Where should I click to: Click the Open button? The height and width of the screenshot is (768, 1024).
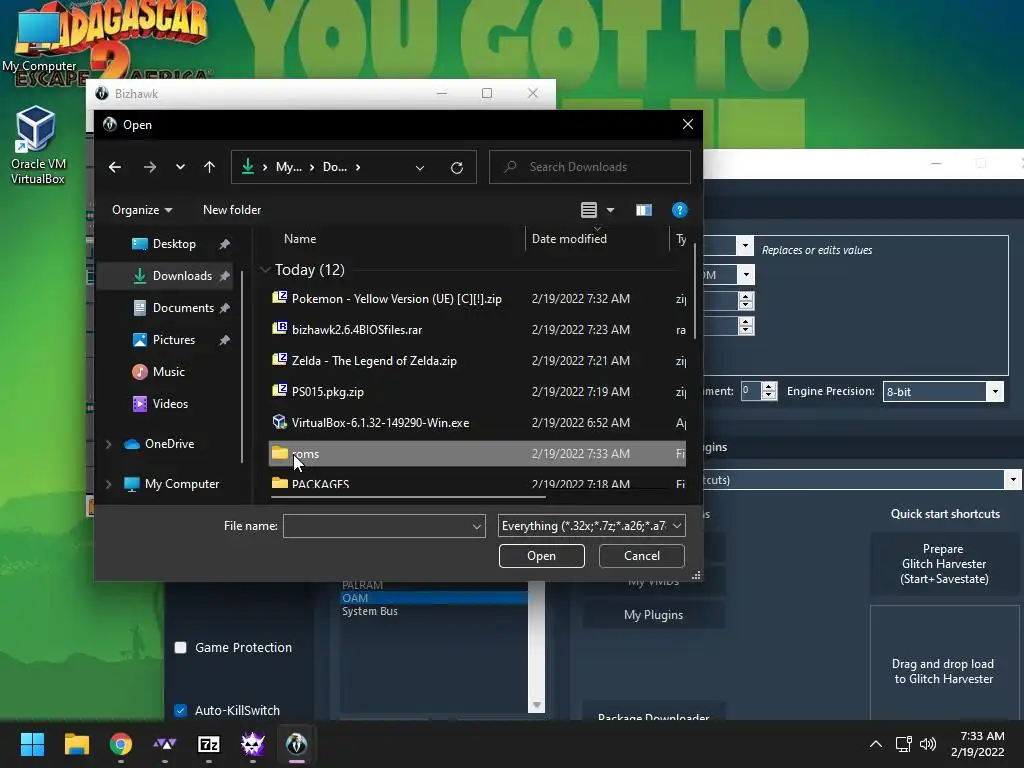click(541, 556)
